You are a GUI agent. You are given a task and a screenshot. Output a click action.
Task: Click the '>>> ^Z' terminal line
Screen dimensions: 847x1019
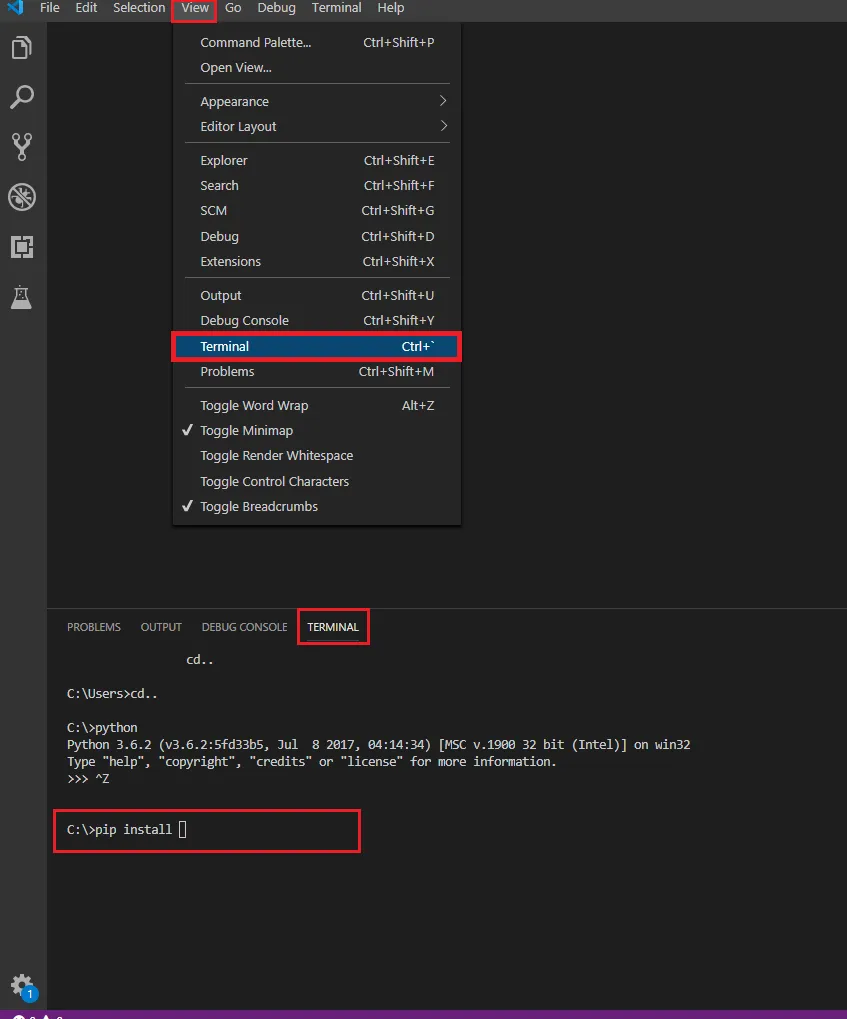coord(88,779)
